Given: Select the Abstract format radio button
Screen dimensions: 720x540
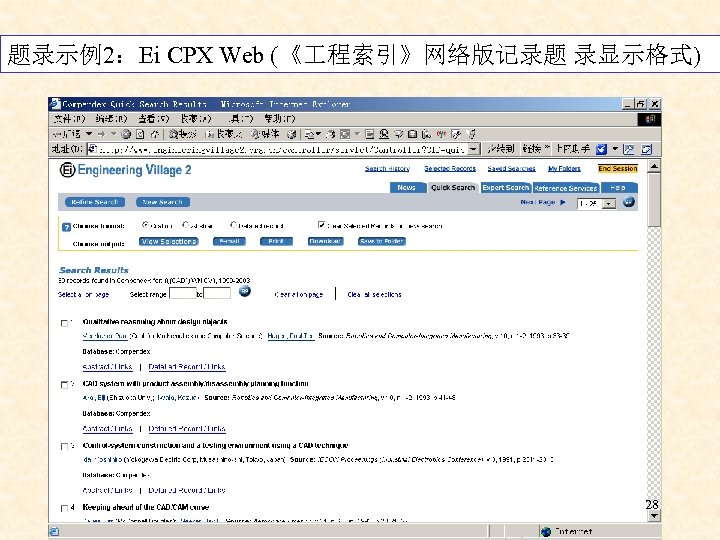Looking at the screenshot, I should point(186,225).
